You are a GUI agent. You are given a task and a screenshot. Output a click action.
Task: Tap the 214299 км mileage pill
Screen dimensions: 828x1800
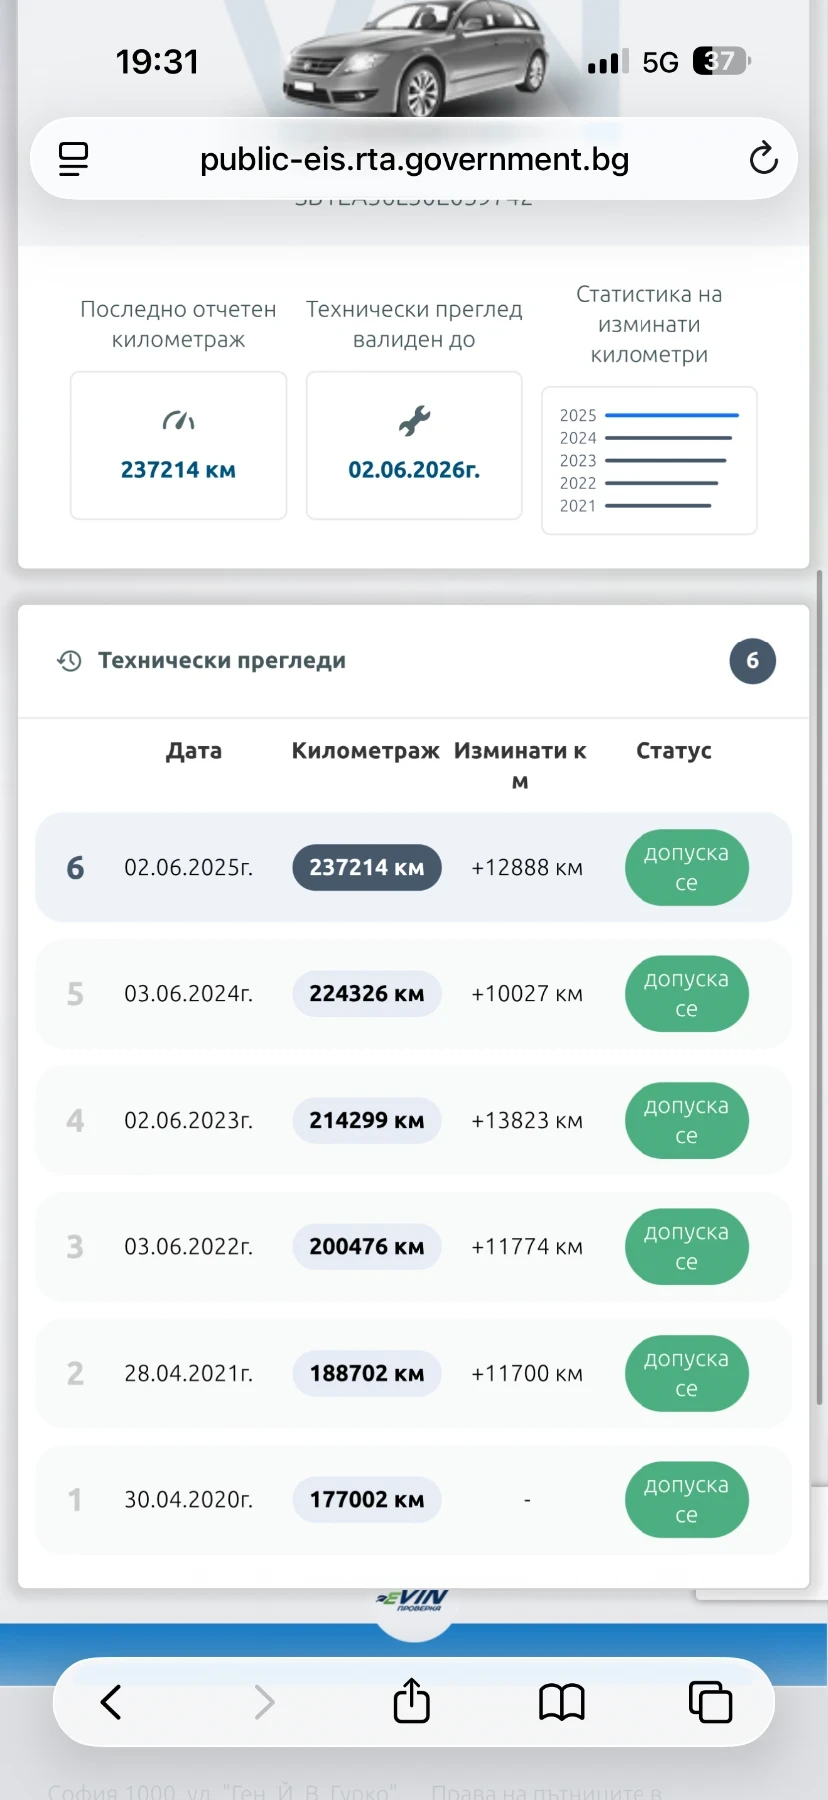click(x=366, y=1120)
